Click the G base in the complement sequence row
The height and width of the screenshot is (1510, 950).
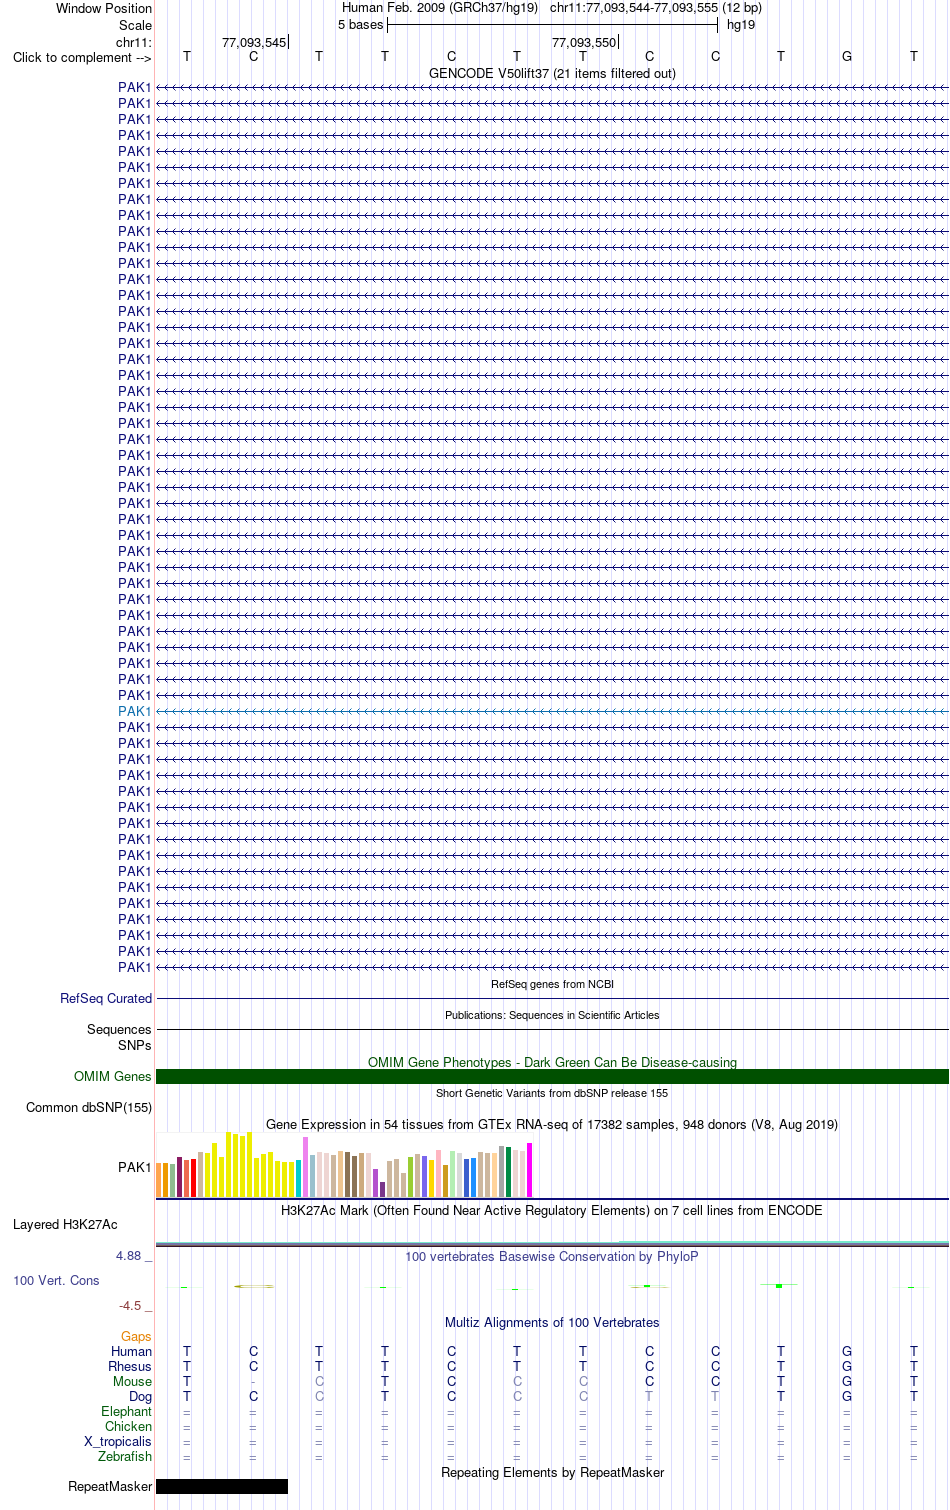(847, 56)
